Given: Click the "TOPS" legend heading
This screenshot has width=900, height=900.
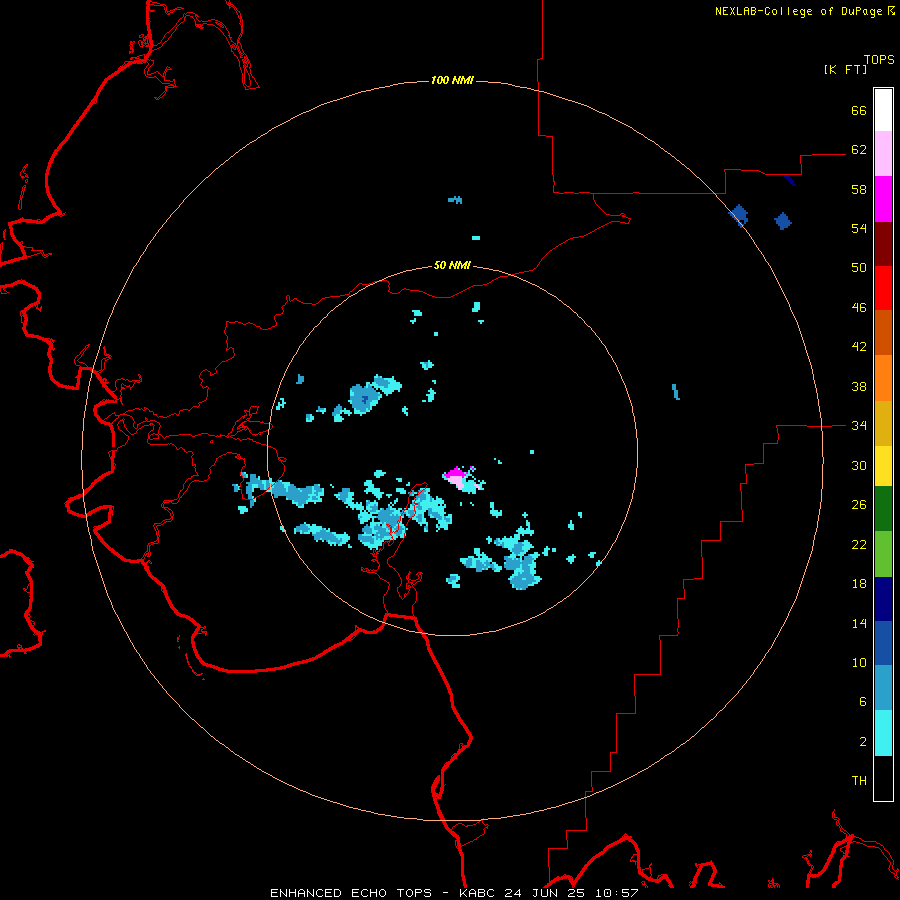Looking at the screenshot, I should point(879,60).
